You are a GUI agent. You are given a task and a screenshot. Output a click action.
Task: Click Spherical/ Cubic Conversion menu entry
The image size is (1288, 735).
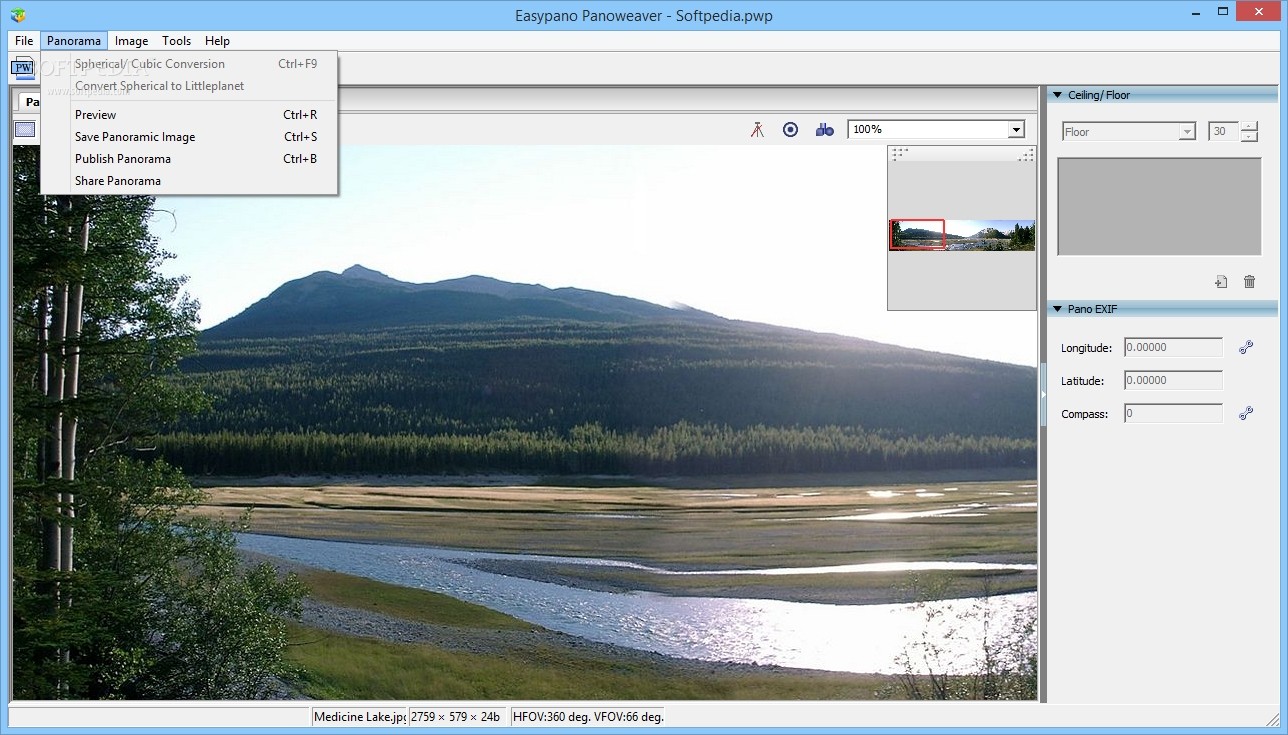tap(189, 64)
